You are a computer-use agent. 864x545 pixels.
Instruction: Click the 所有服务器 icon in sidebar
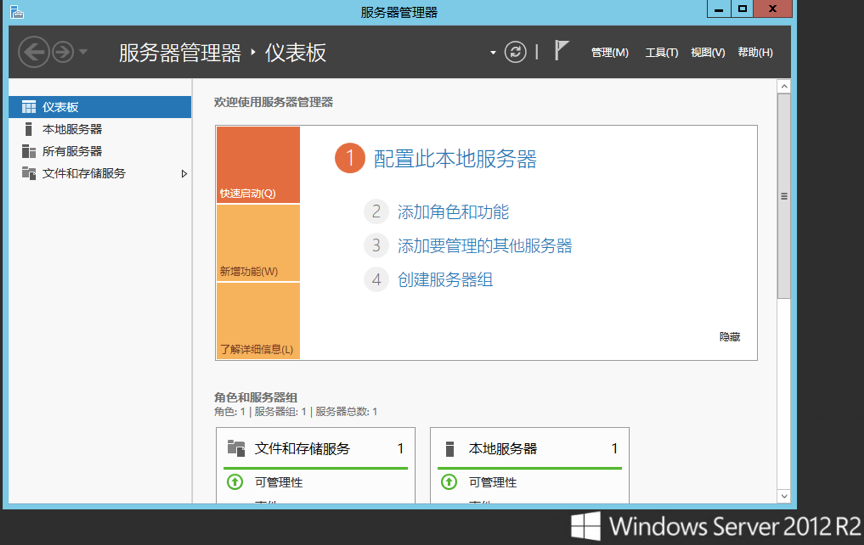29,151
